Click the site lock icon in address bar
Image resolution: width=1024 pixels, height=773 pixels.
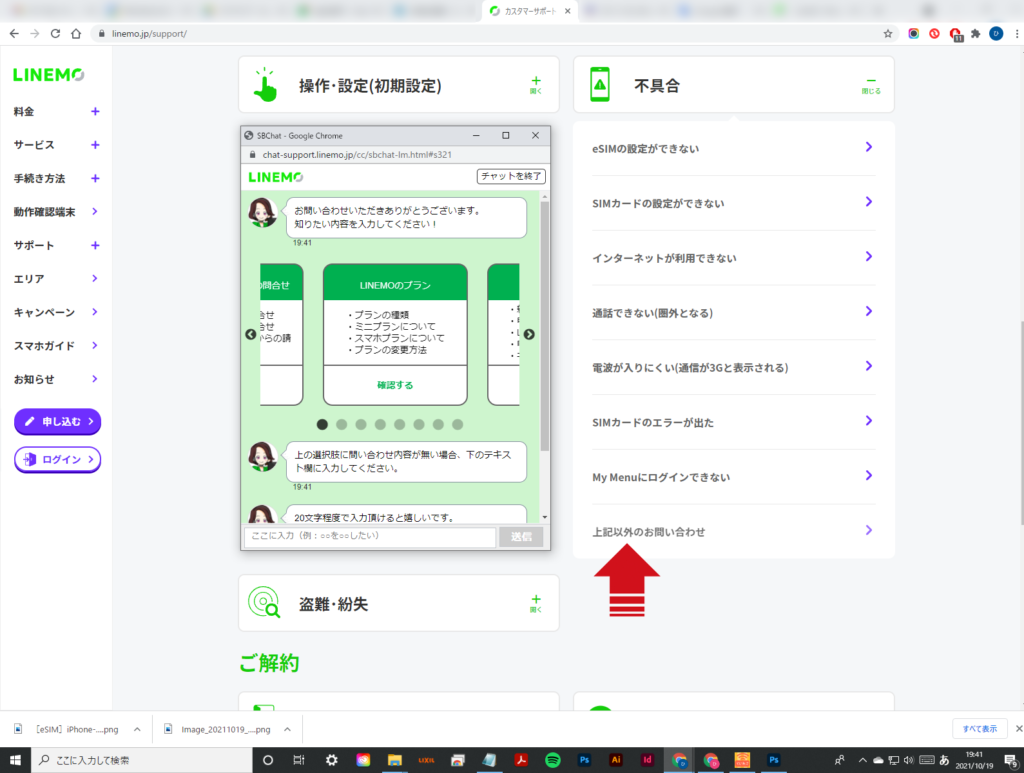(x=101, y=33)
